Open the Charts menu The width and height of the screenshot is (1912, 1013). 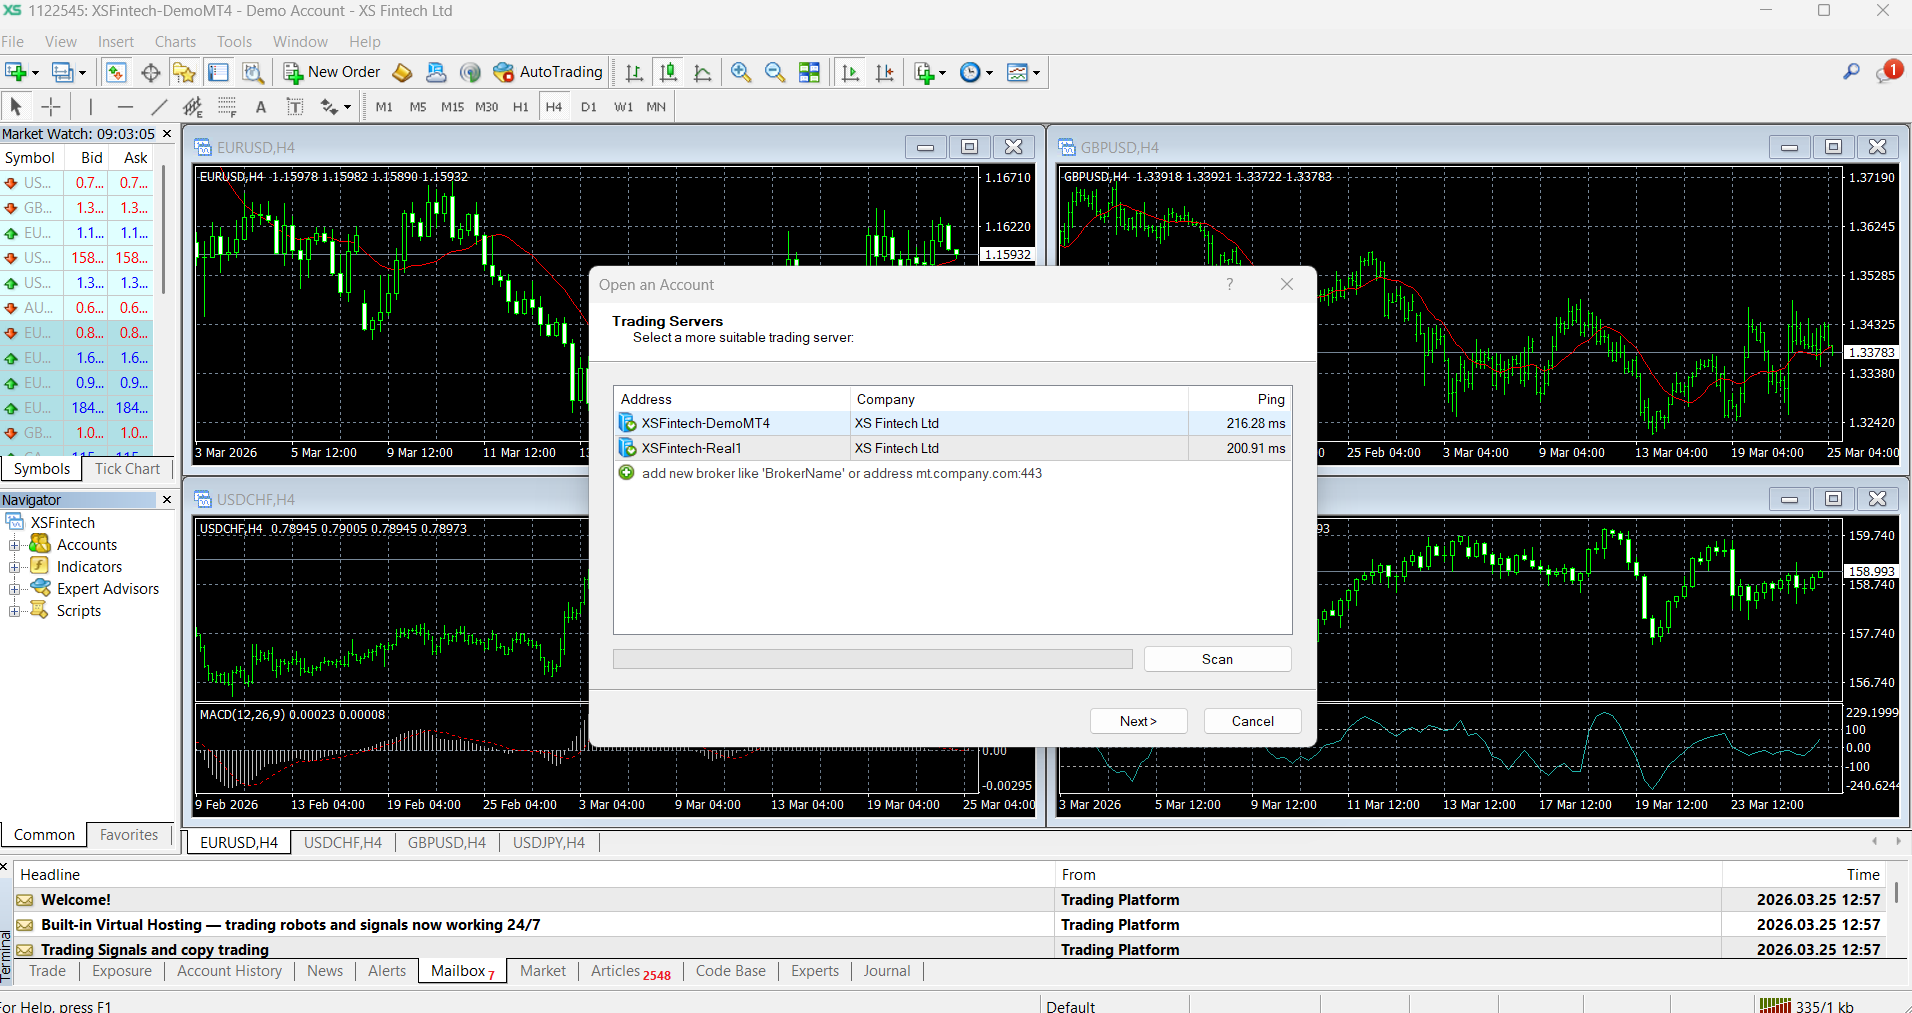coord(175,42)
